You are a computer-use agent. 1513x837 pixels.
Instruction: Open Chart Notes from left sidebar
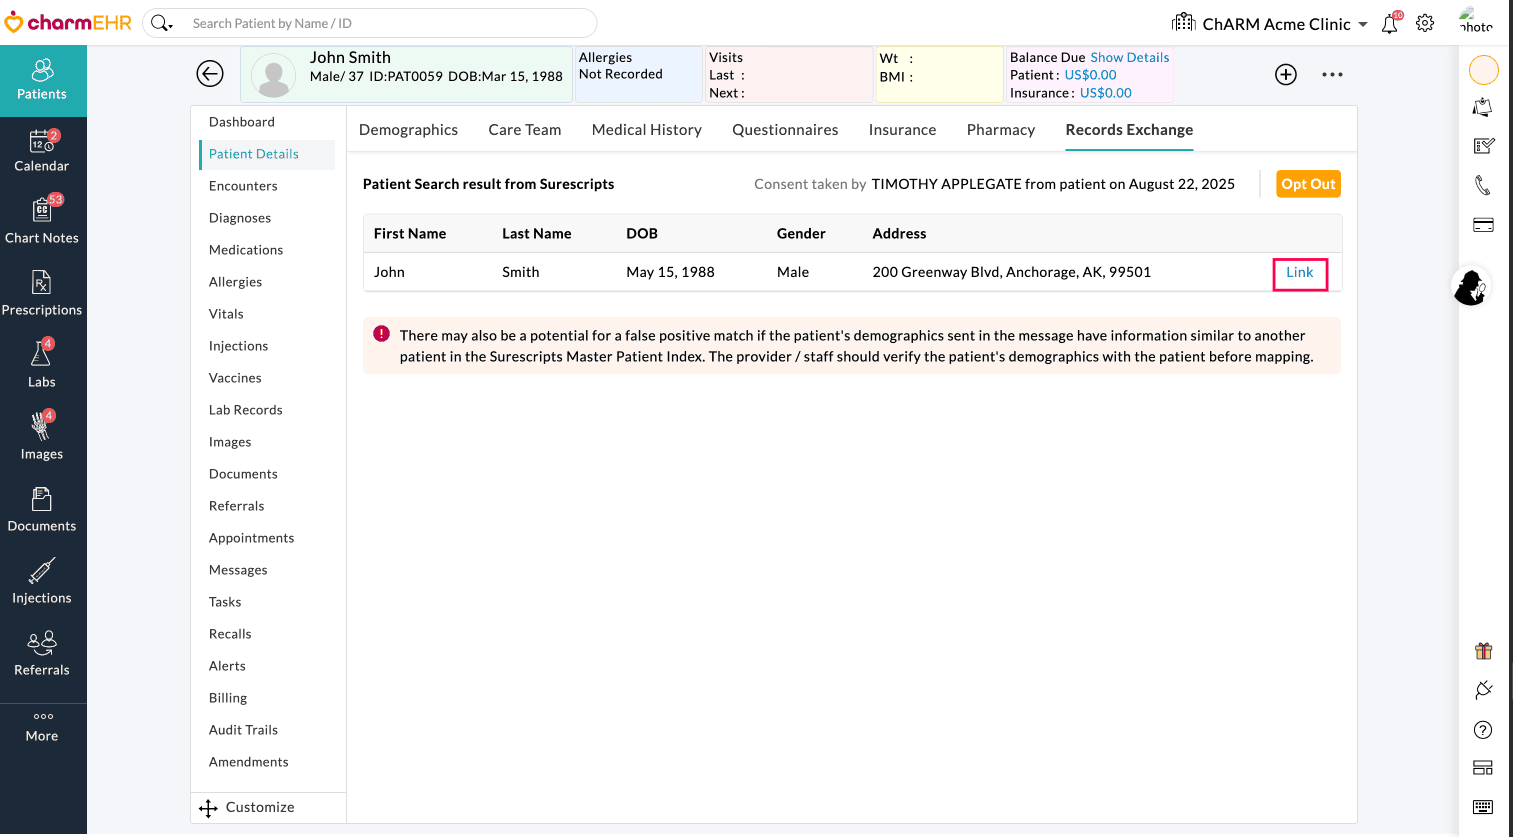click(x=42, y=224)
